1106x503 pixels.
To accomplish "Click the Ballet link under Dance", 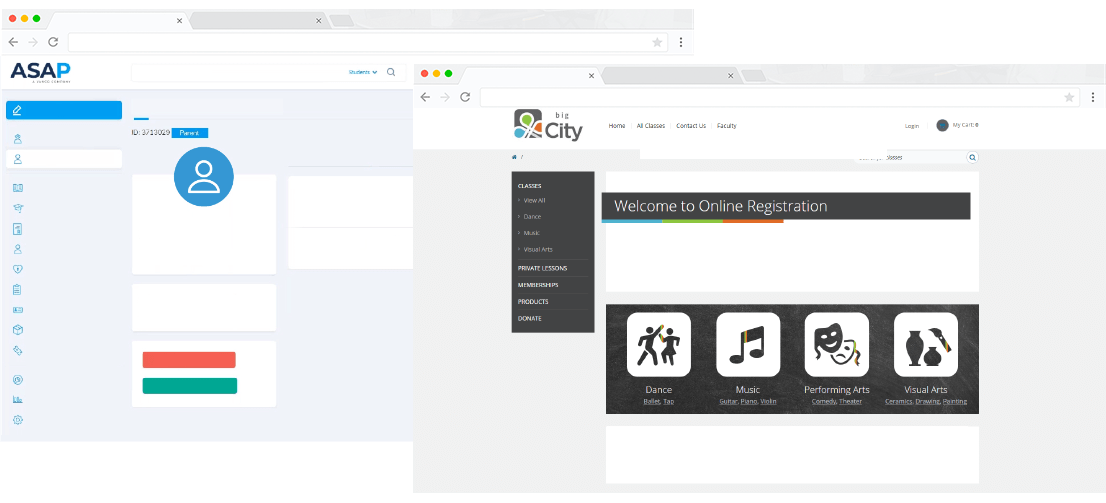I will [x=651, y=401].
